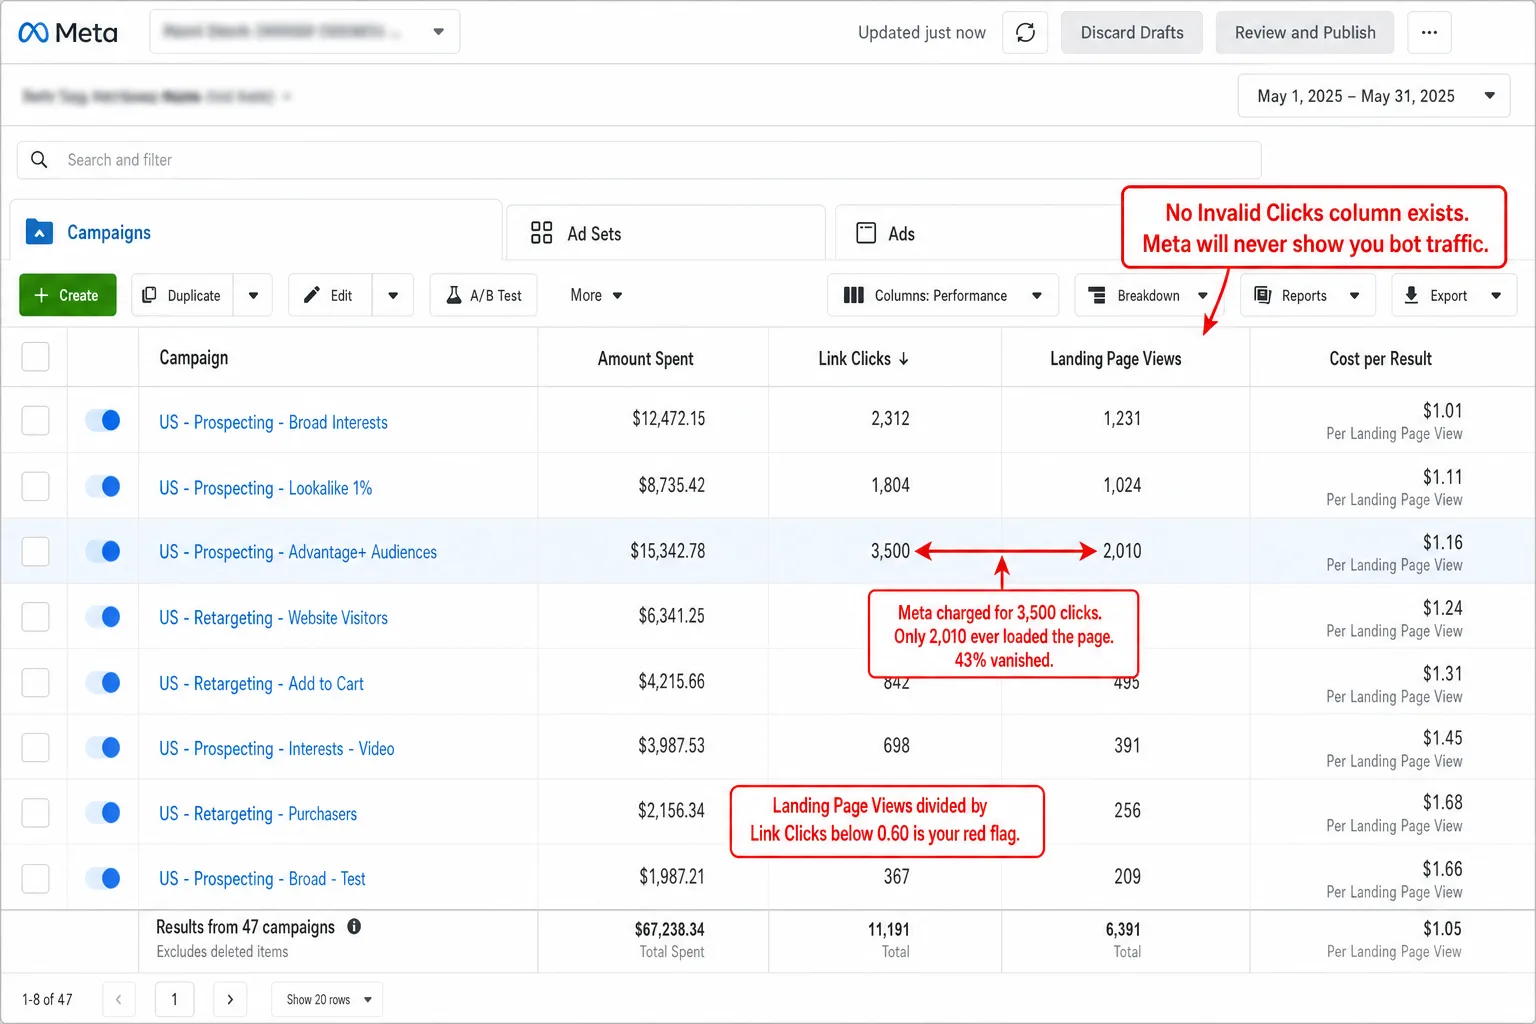The image size is (1536, 1024).
Task: Click the Ad Sets grid icon
Action: [541, 233]
